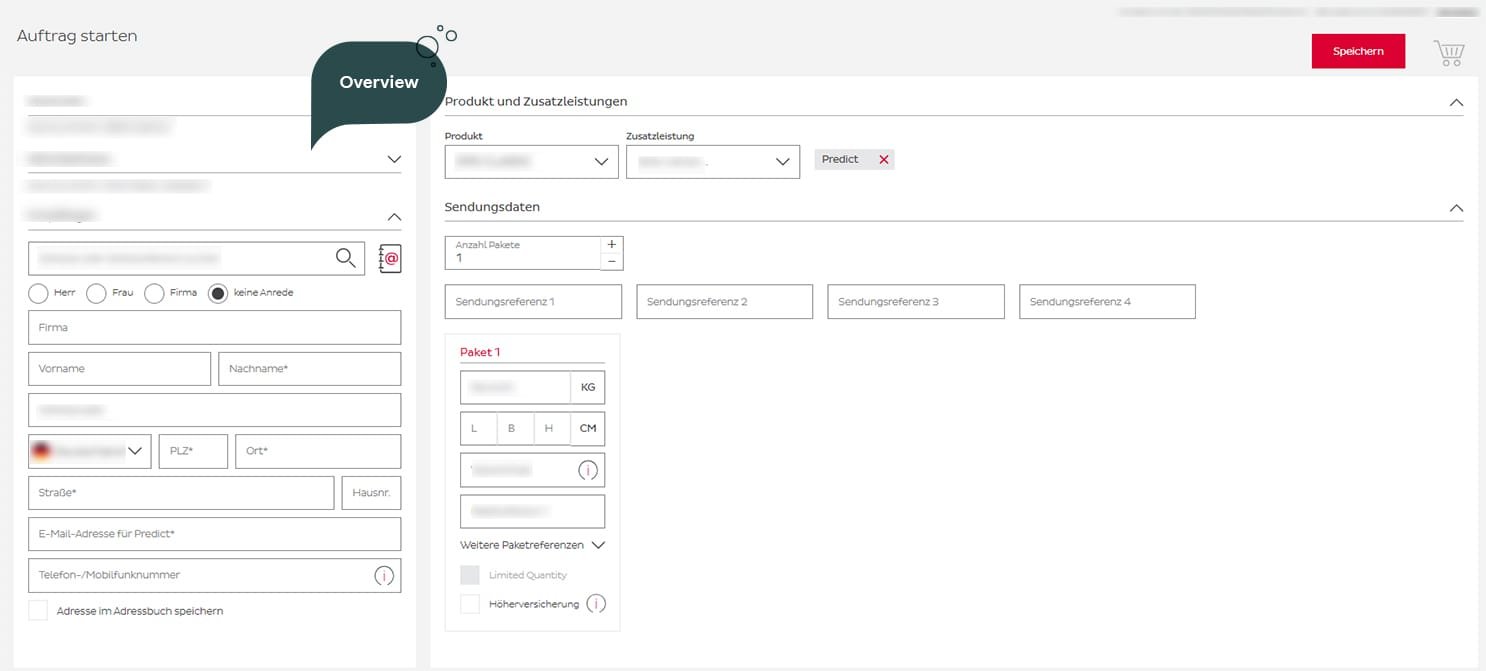Click the info icon beside Telefon-/Mobilfunknummer
Screen dimensions: 1486x671
pyautogui.click(x=384, y=576)
